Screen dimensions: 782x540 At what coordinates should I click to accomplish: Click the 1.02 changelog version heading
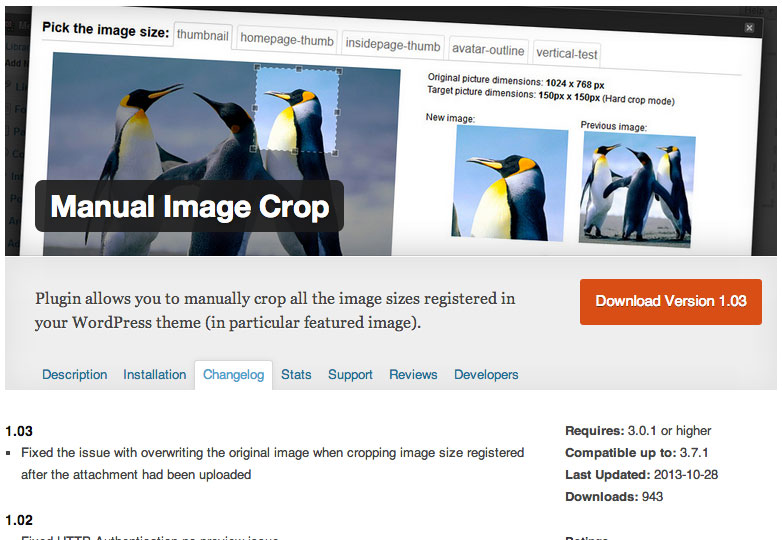coord(19,521)
